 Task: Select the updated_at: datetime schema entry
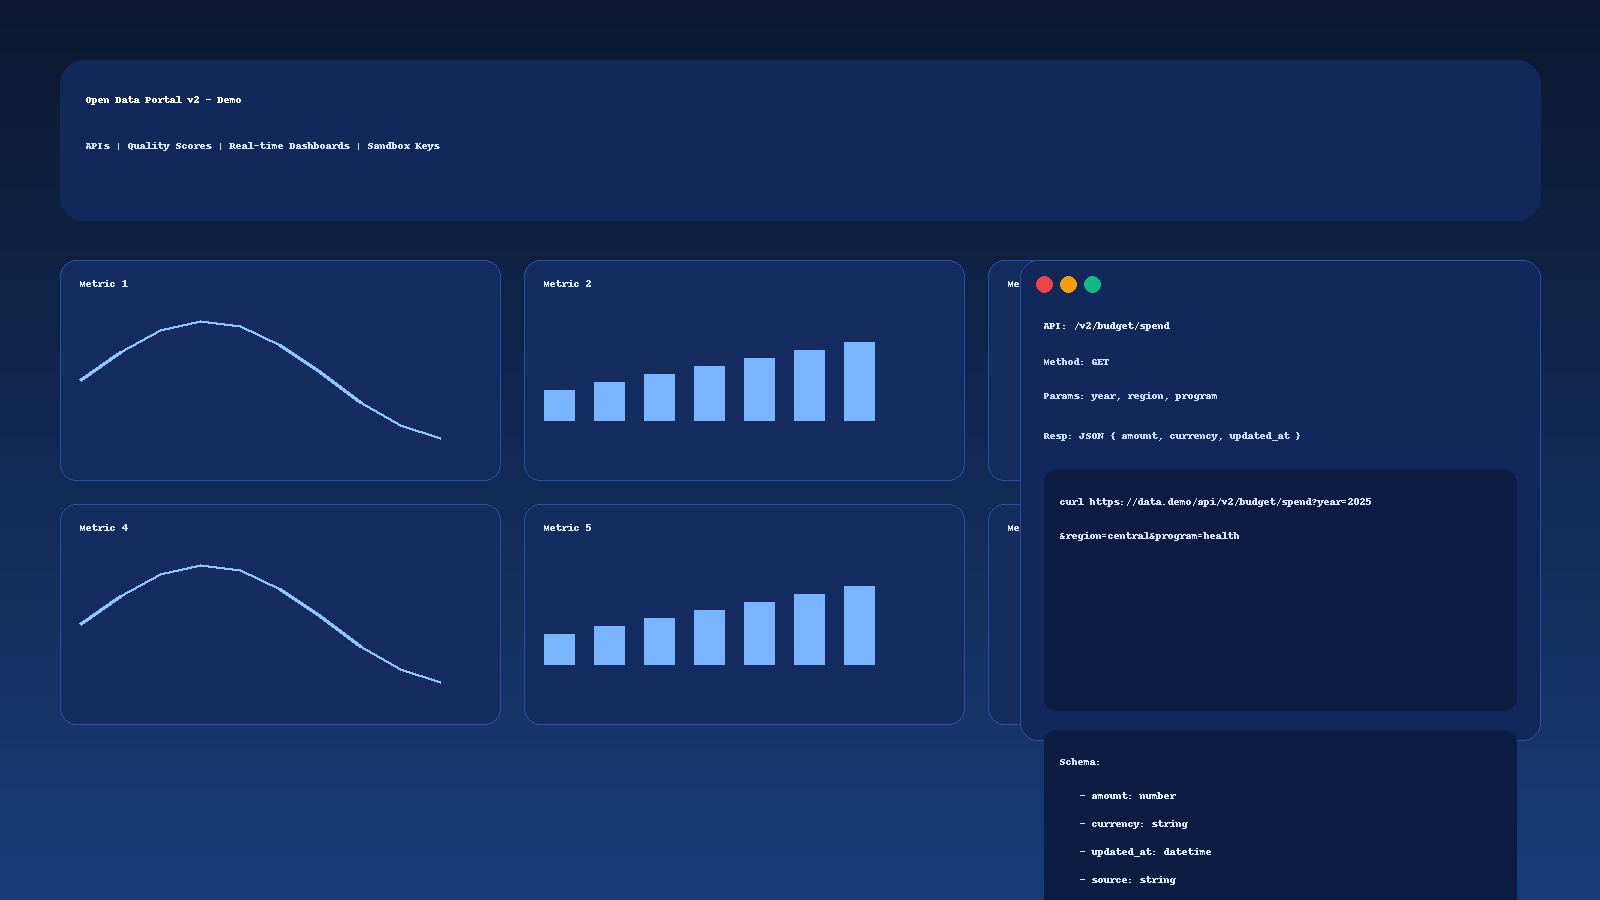point(1150,852)
